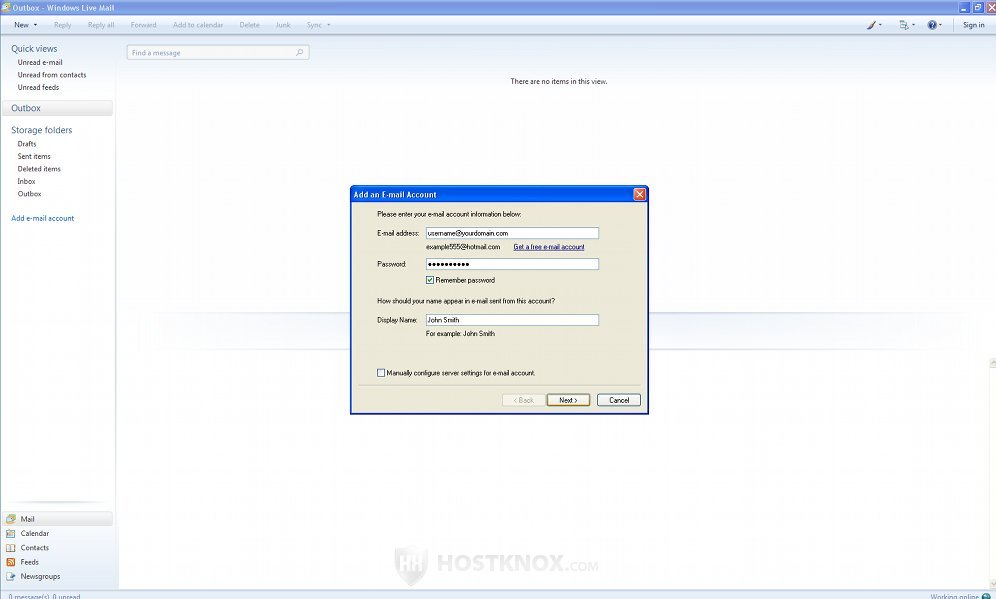
Task: Click 'For example: John Smith' hint text
Action: 460,333
